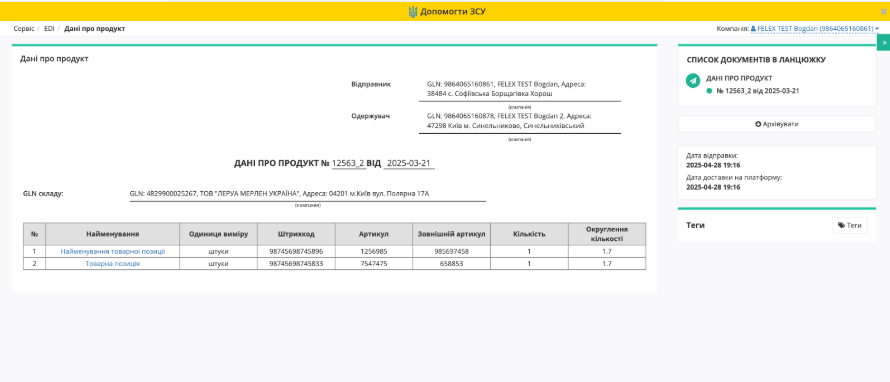This screenshot has width=890, height=382.
Task: Click the green paper plane document icon
Action: click(x=692, y=81)
